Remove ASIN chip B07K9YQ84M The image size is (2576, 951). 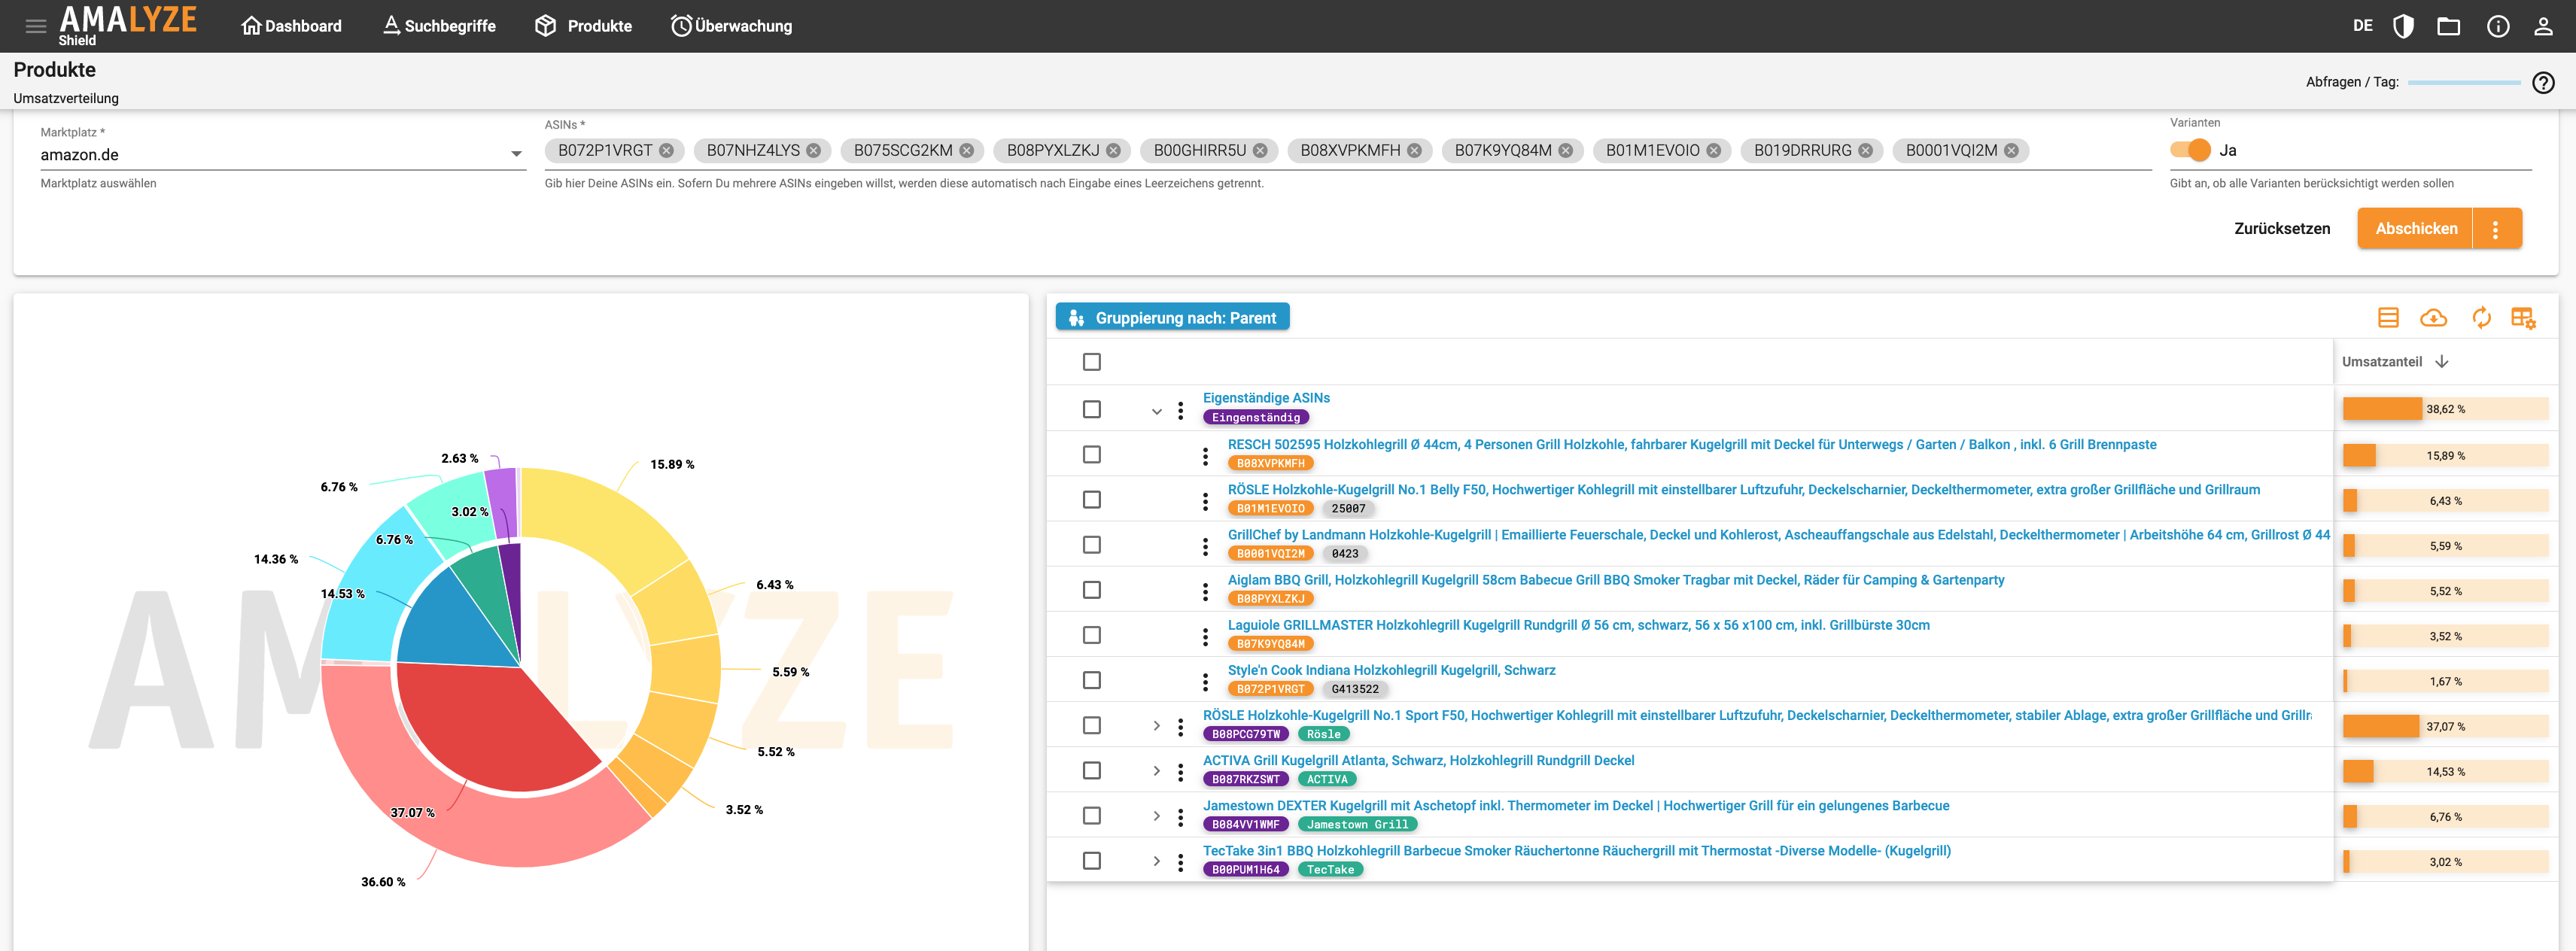point(1566,151)
